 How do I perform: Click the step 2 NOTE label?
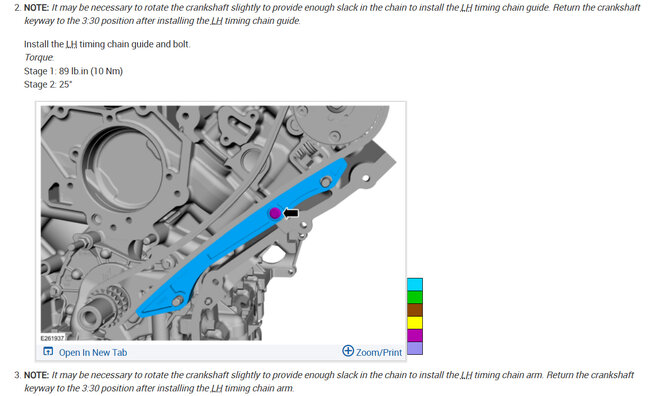click(x=36, y=7)
